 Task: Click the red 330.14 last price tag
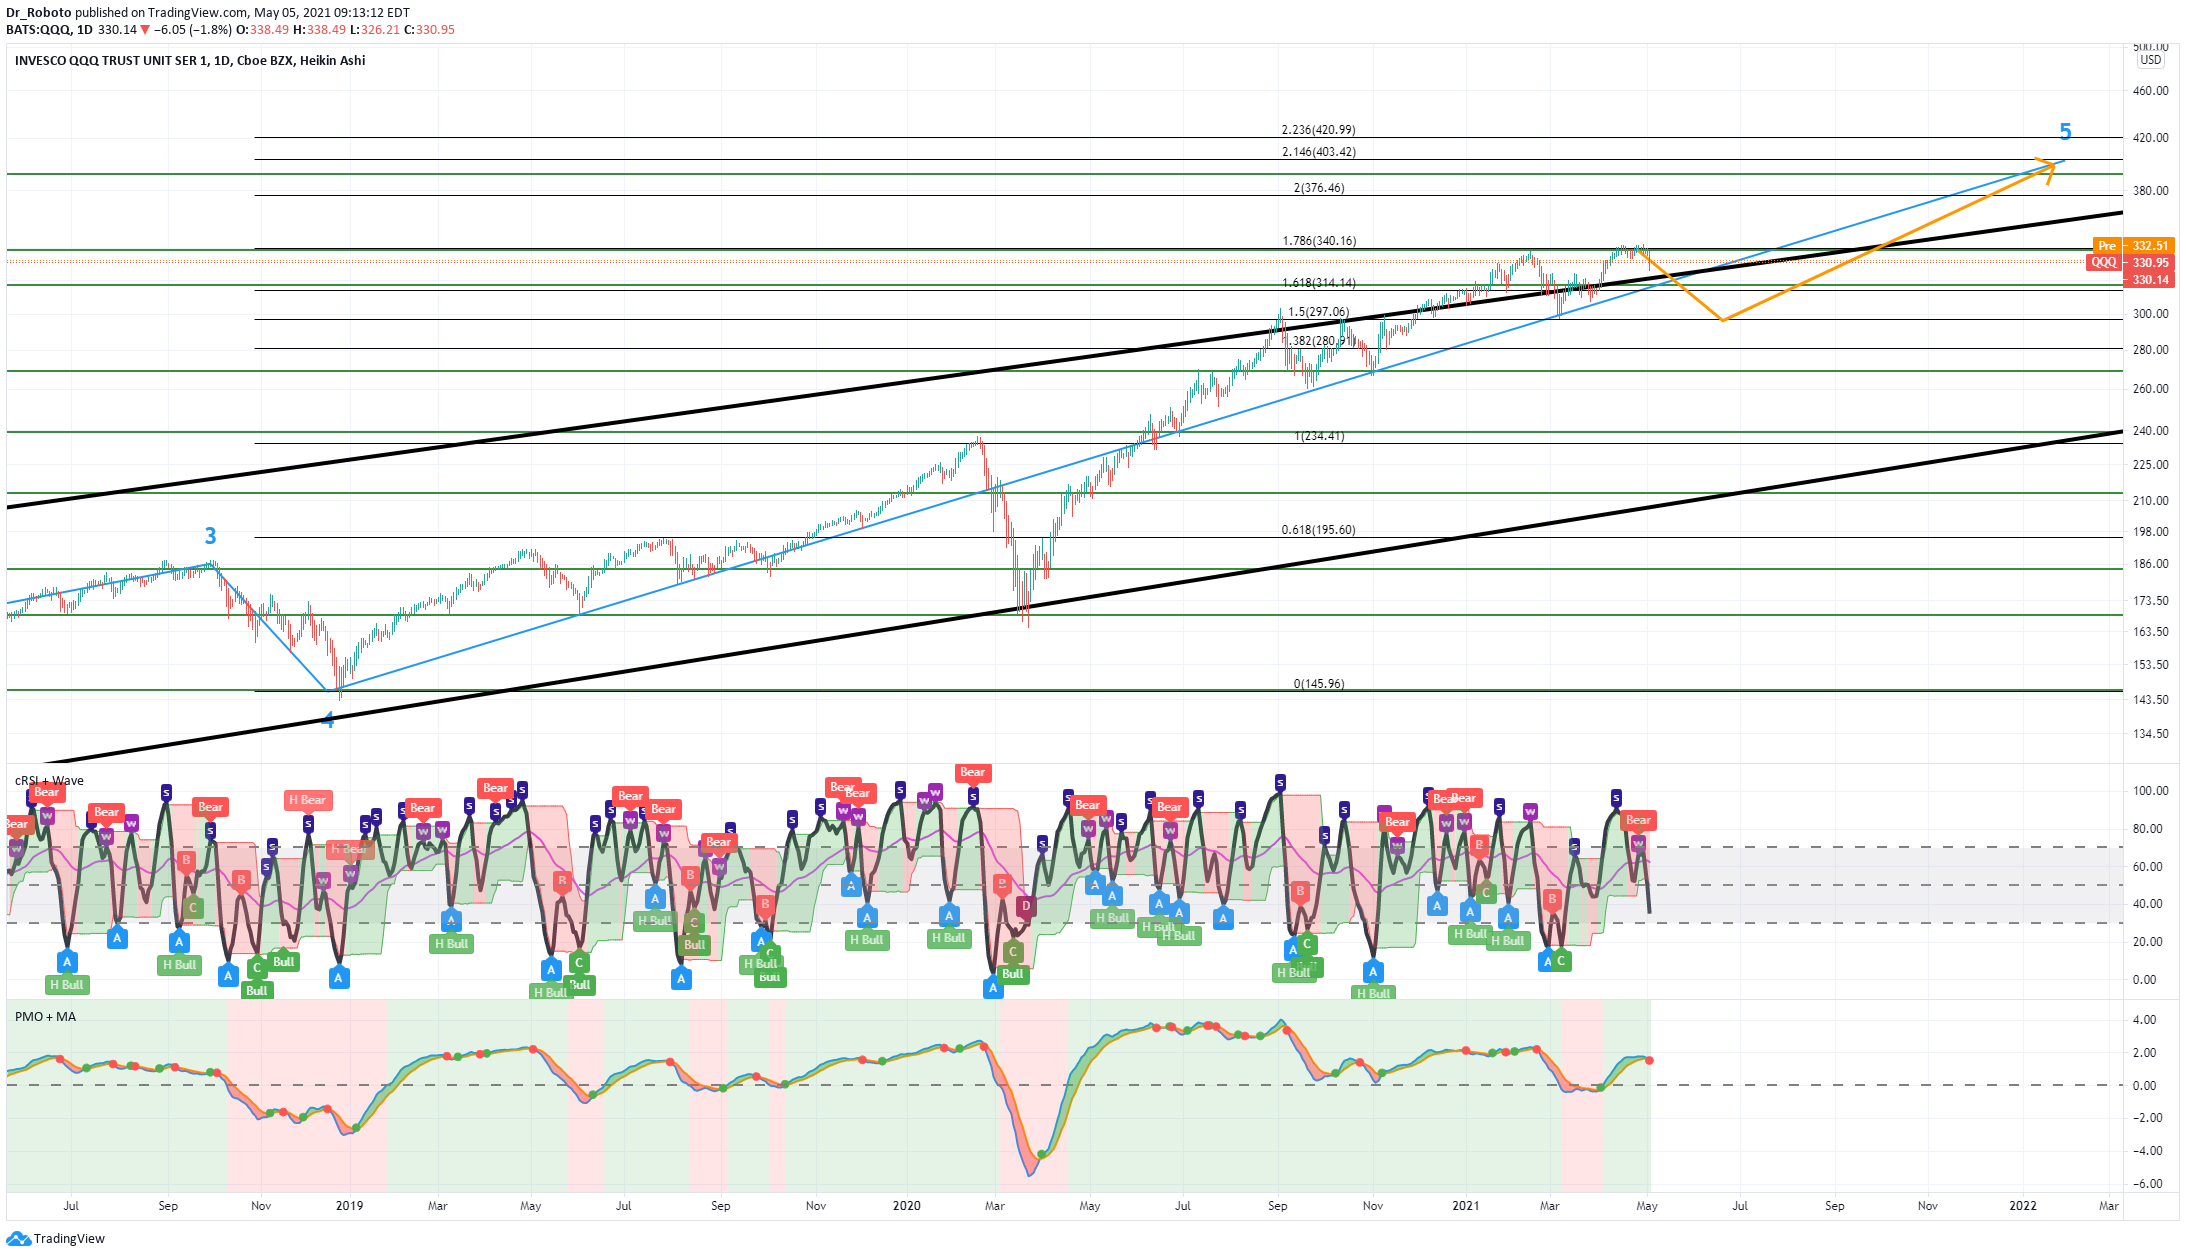point(2149,280)
